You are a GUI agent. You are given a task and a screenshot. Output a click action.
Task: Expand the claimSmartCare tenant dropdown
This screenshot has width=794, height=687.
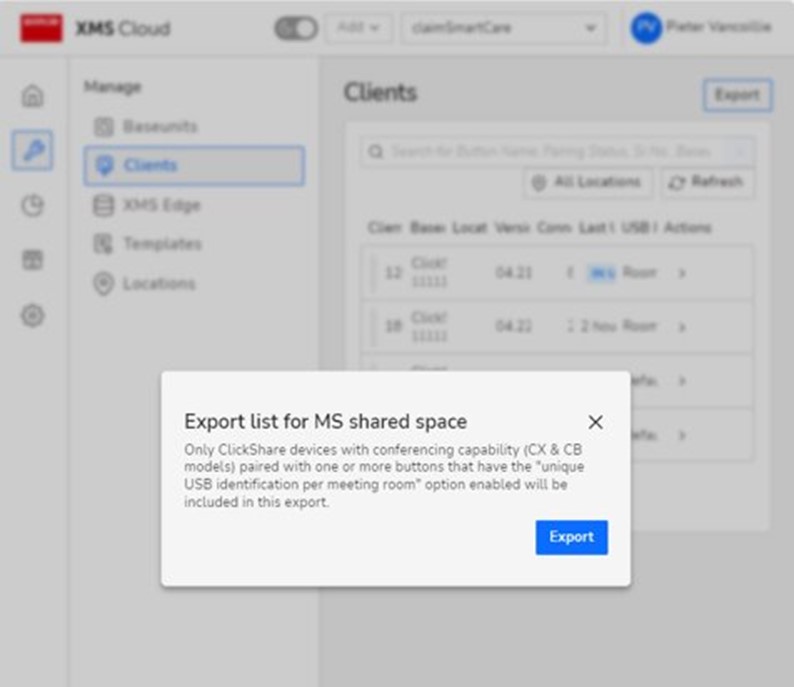504,28
